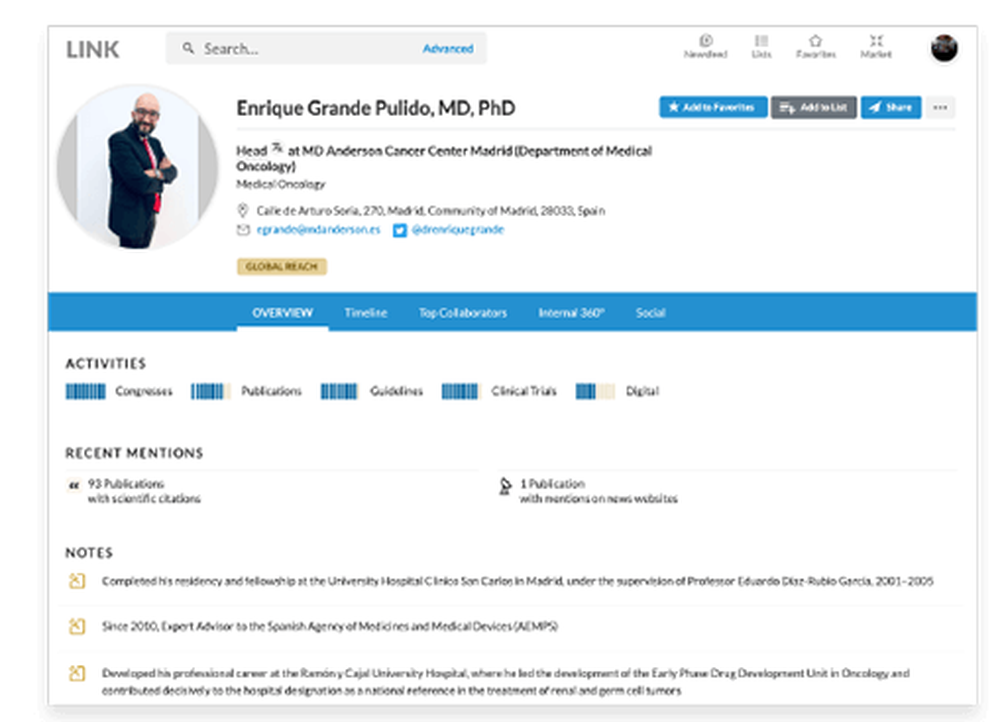This screenshot has height=722, width=1000.
Task: Open the @drenriquegrande Twitter handle link
Action: pos(458,230)
